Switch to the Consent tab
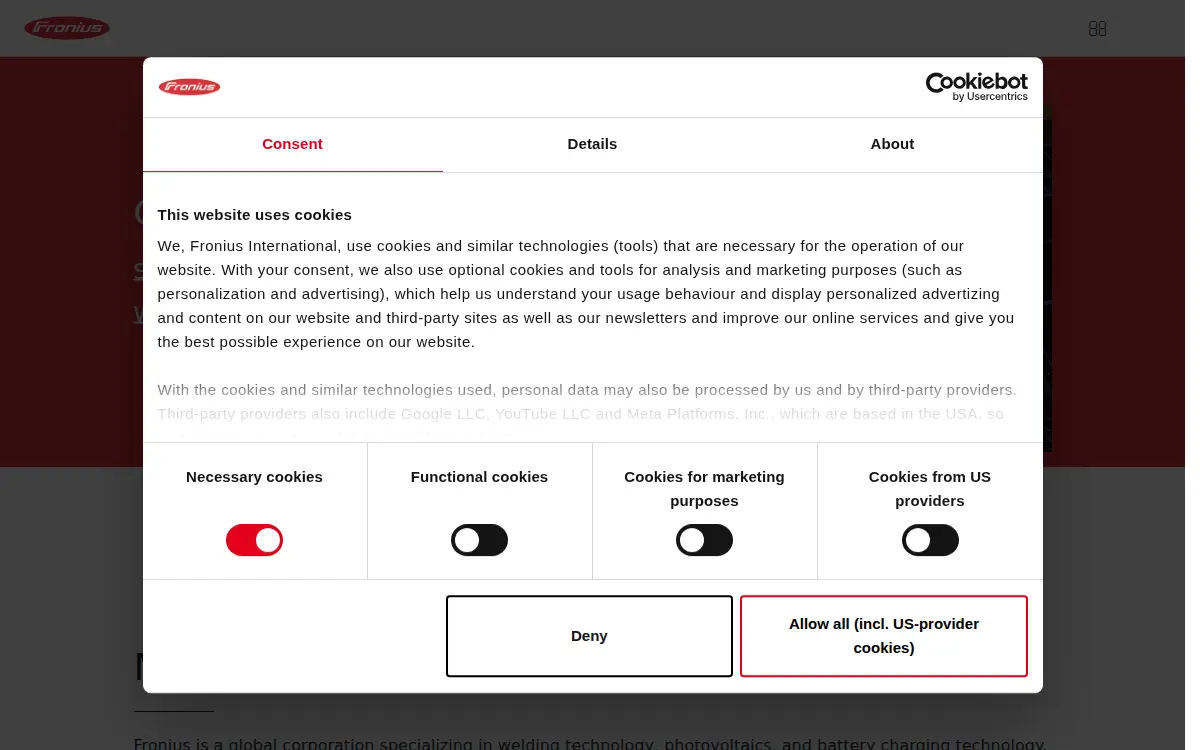This screenshot has height=750, width=1200. tap(292, 144)
